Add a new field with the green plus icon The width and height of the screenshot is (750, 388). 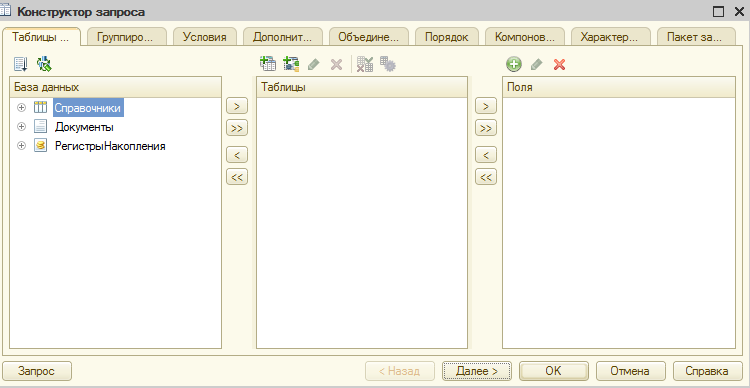514,64
